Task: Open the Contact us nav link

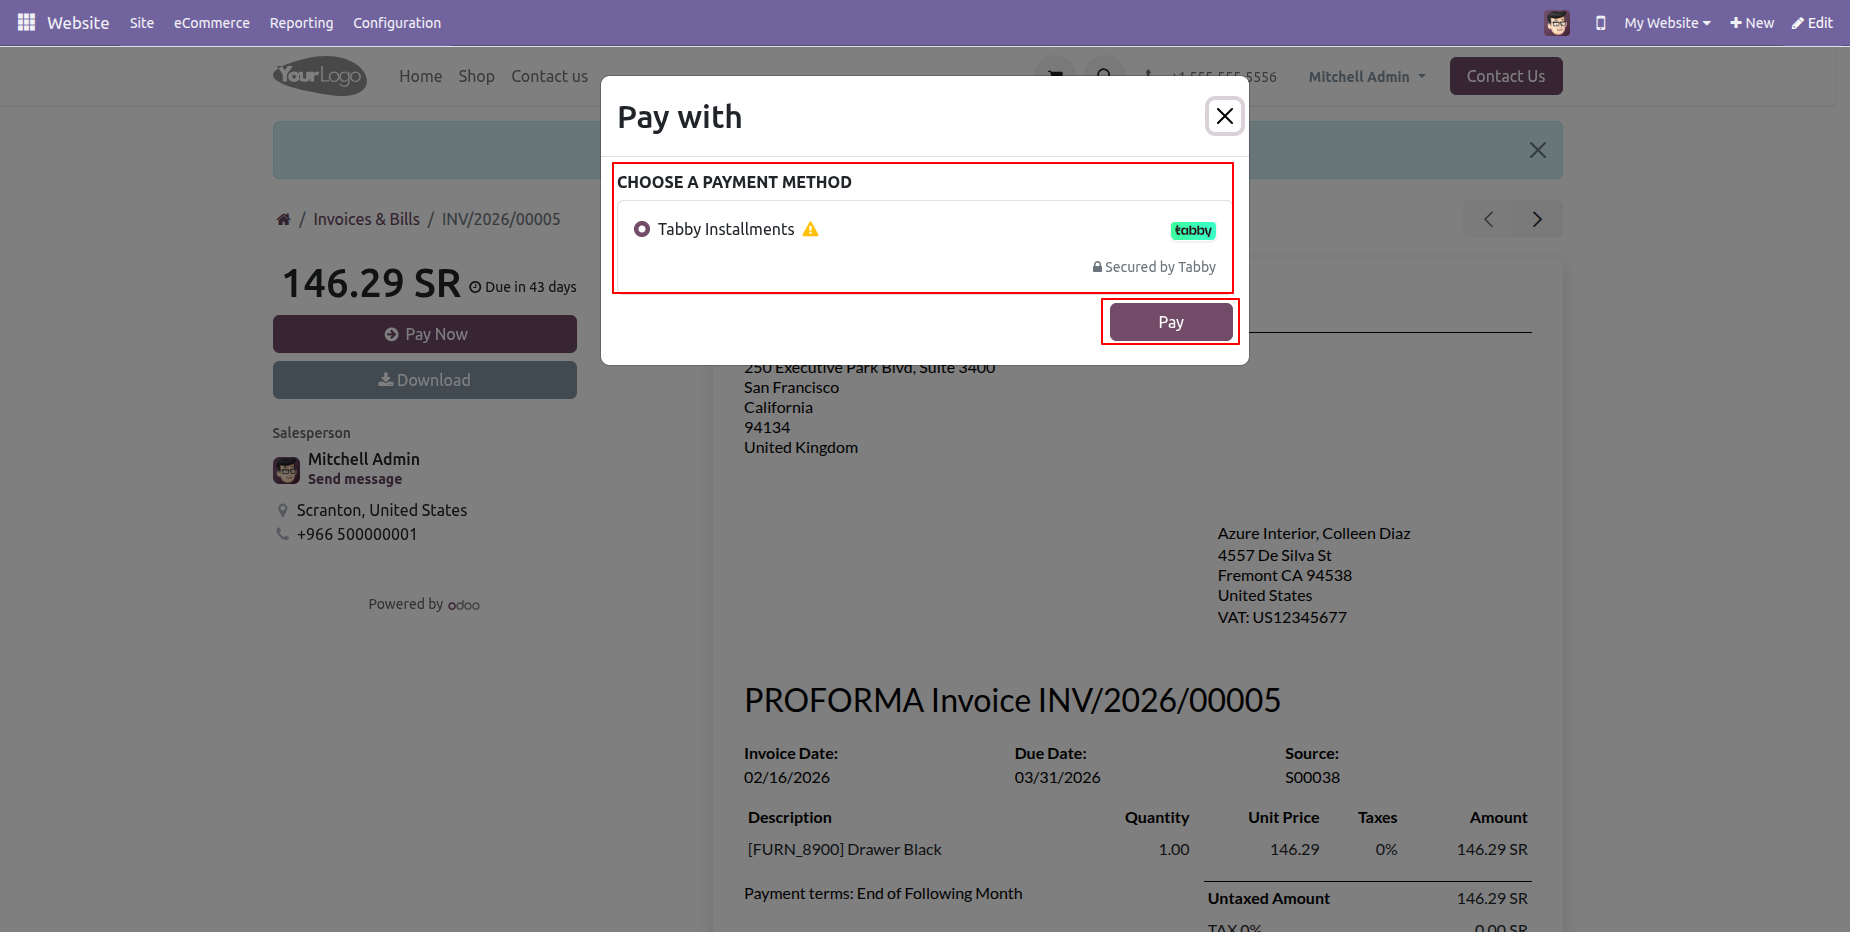Action: coord(550,76)
